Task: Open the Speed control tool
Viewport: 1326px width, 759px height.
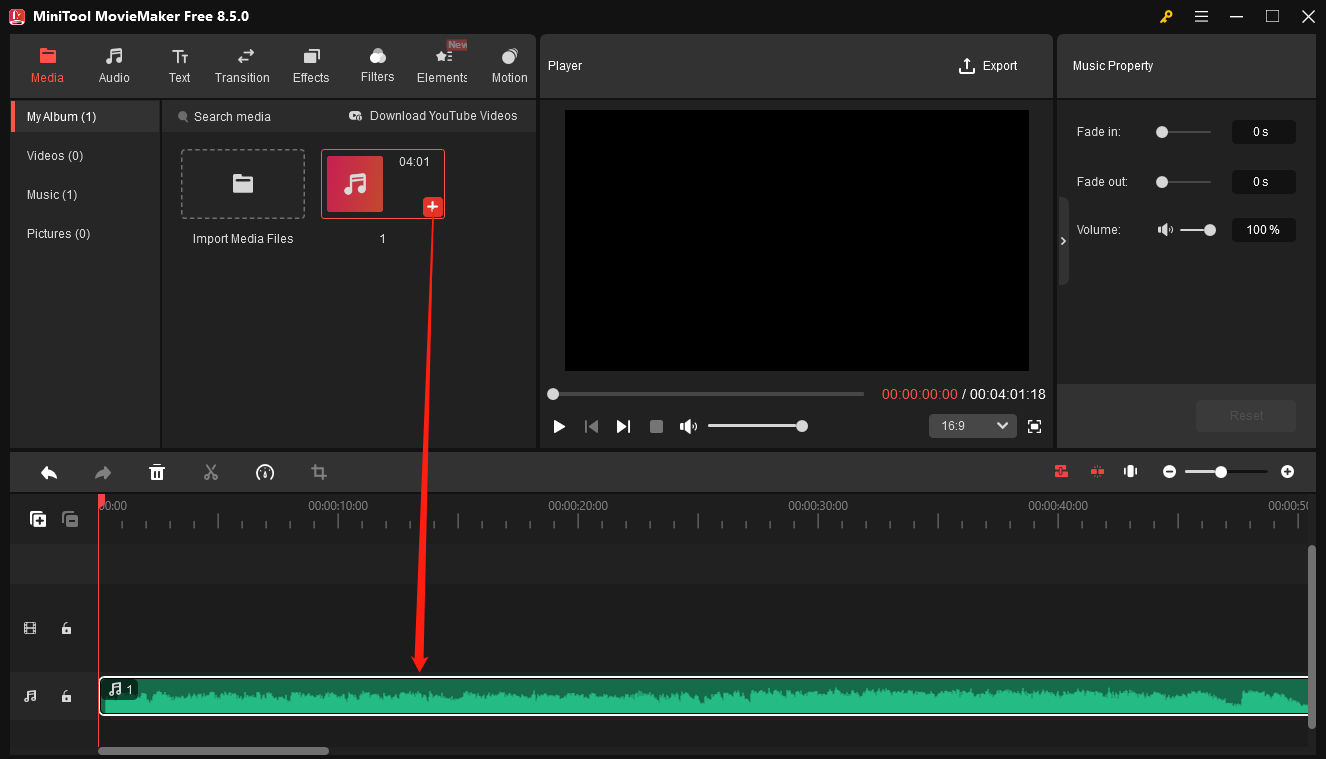Action: 264,471
